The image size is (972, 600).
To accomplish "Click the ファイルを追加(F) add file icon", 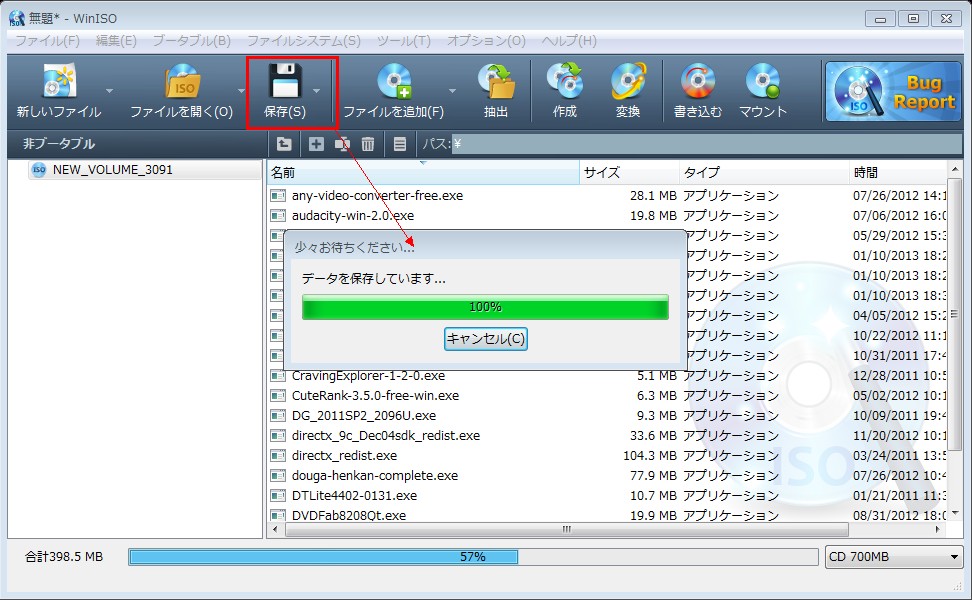I will 394,81.
